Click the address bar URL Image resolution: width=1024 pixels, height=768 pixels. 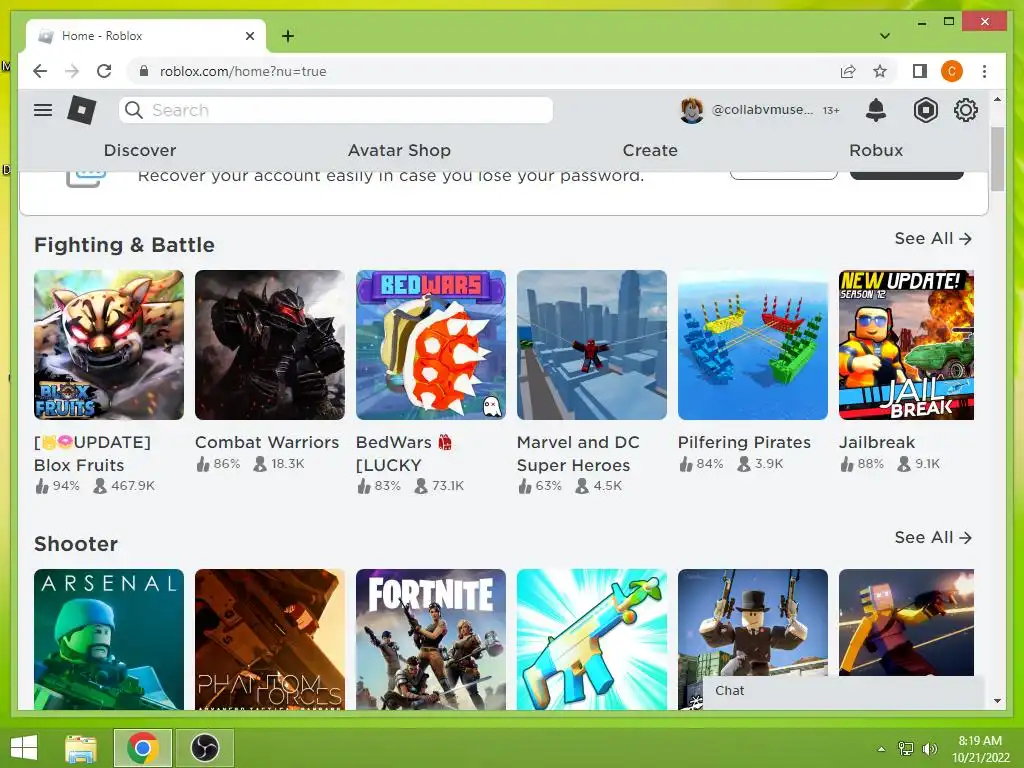tap(243, 71)
